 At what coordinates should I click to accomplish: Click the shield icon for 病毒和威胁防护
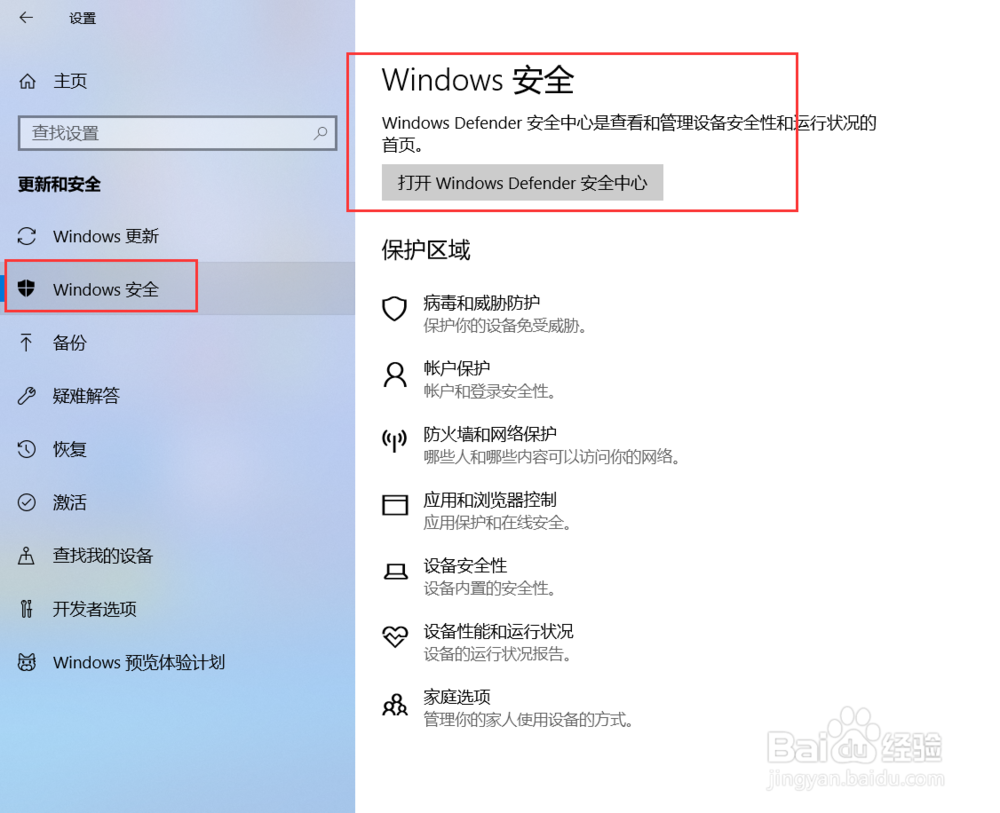click(394, 309)
